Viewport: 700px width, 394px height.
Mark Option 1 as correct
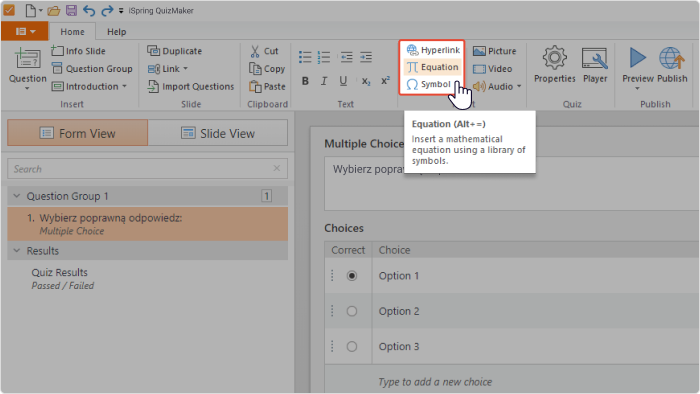352,276
